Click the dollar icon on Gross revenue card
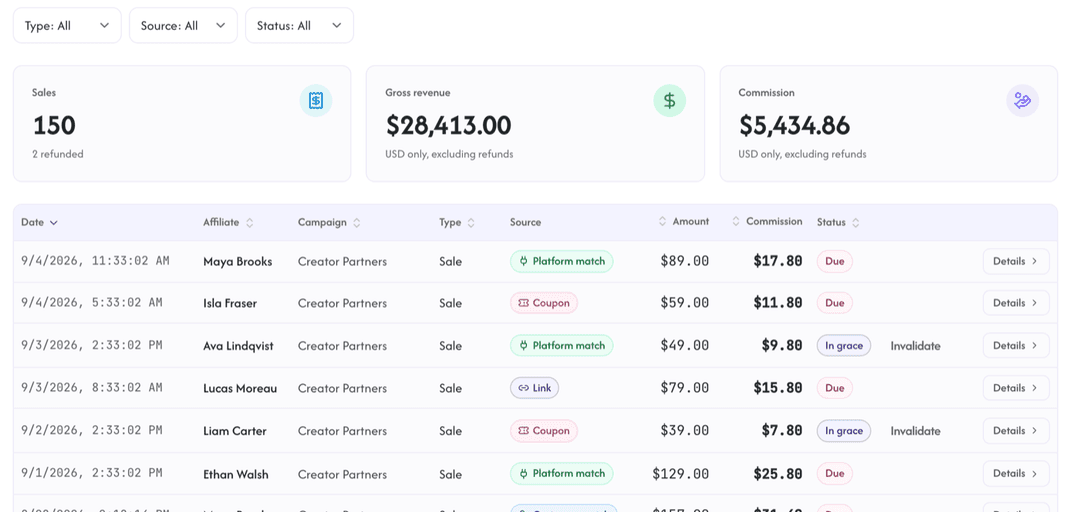The width and height of the screenshot is (1080, 512). (x=669, y=101)
